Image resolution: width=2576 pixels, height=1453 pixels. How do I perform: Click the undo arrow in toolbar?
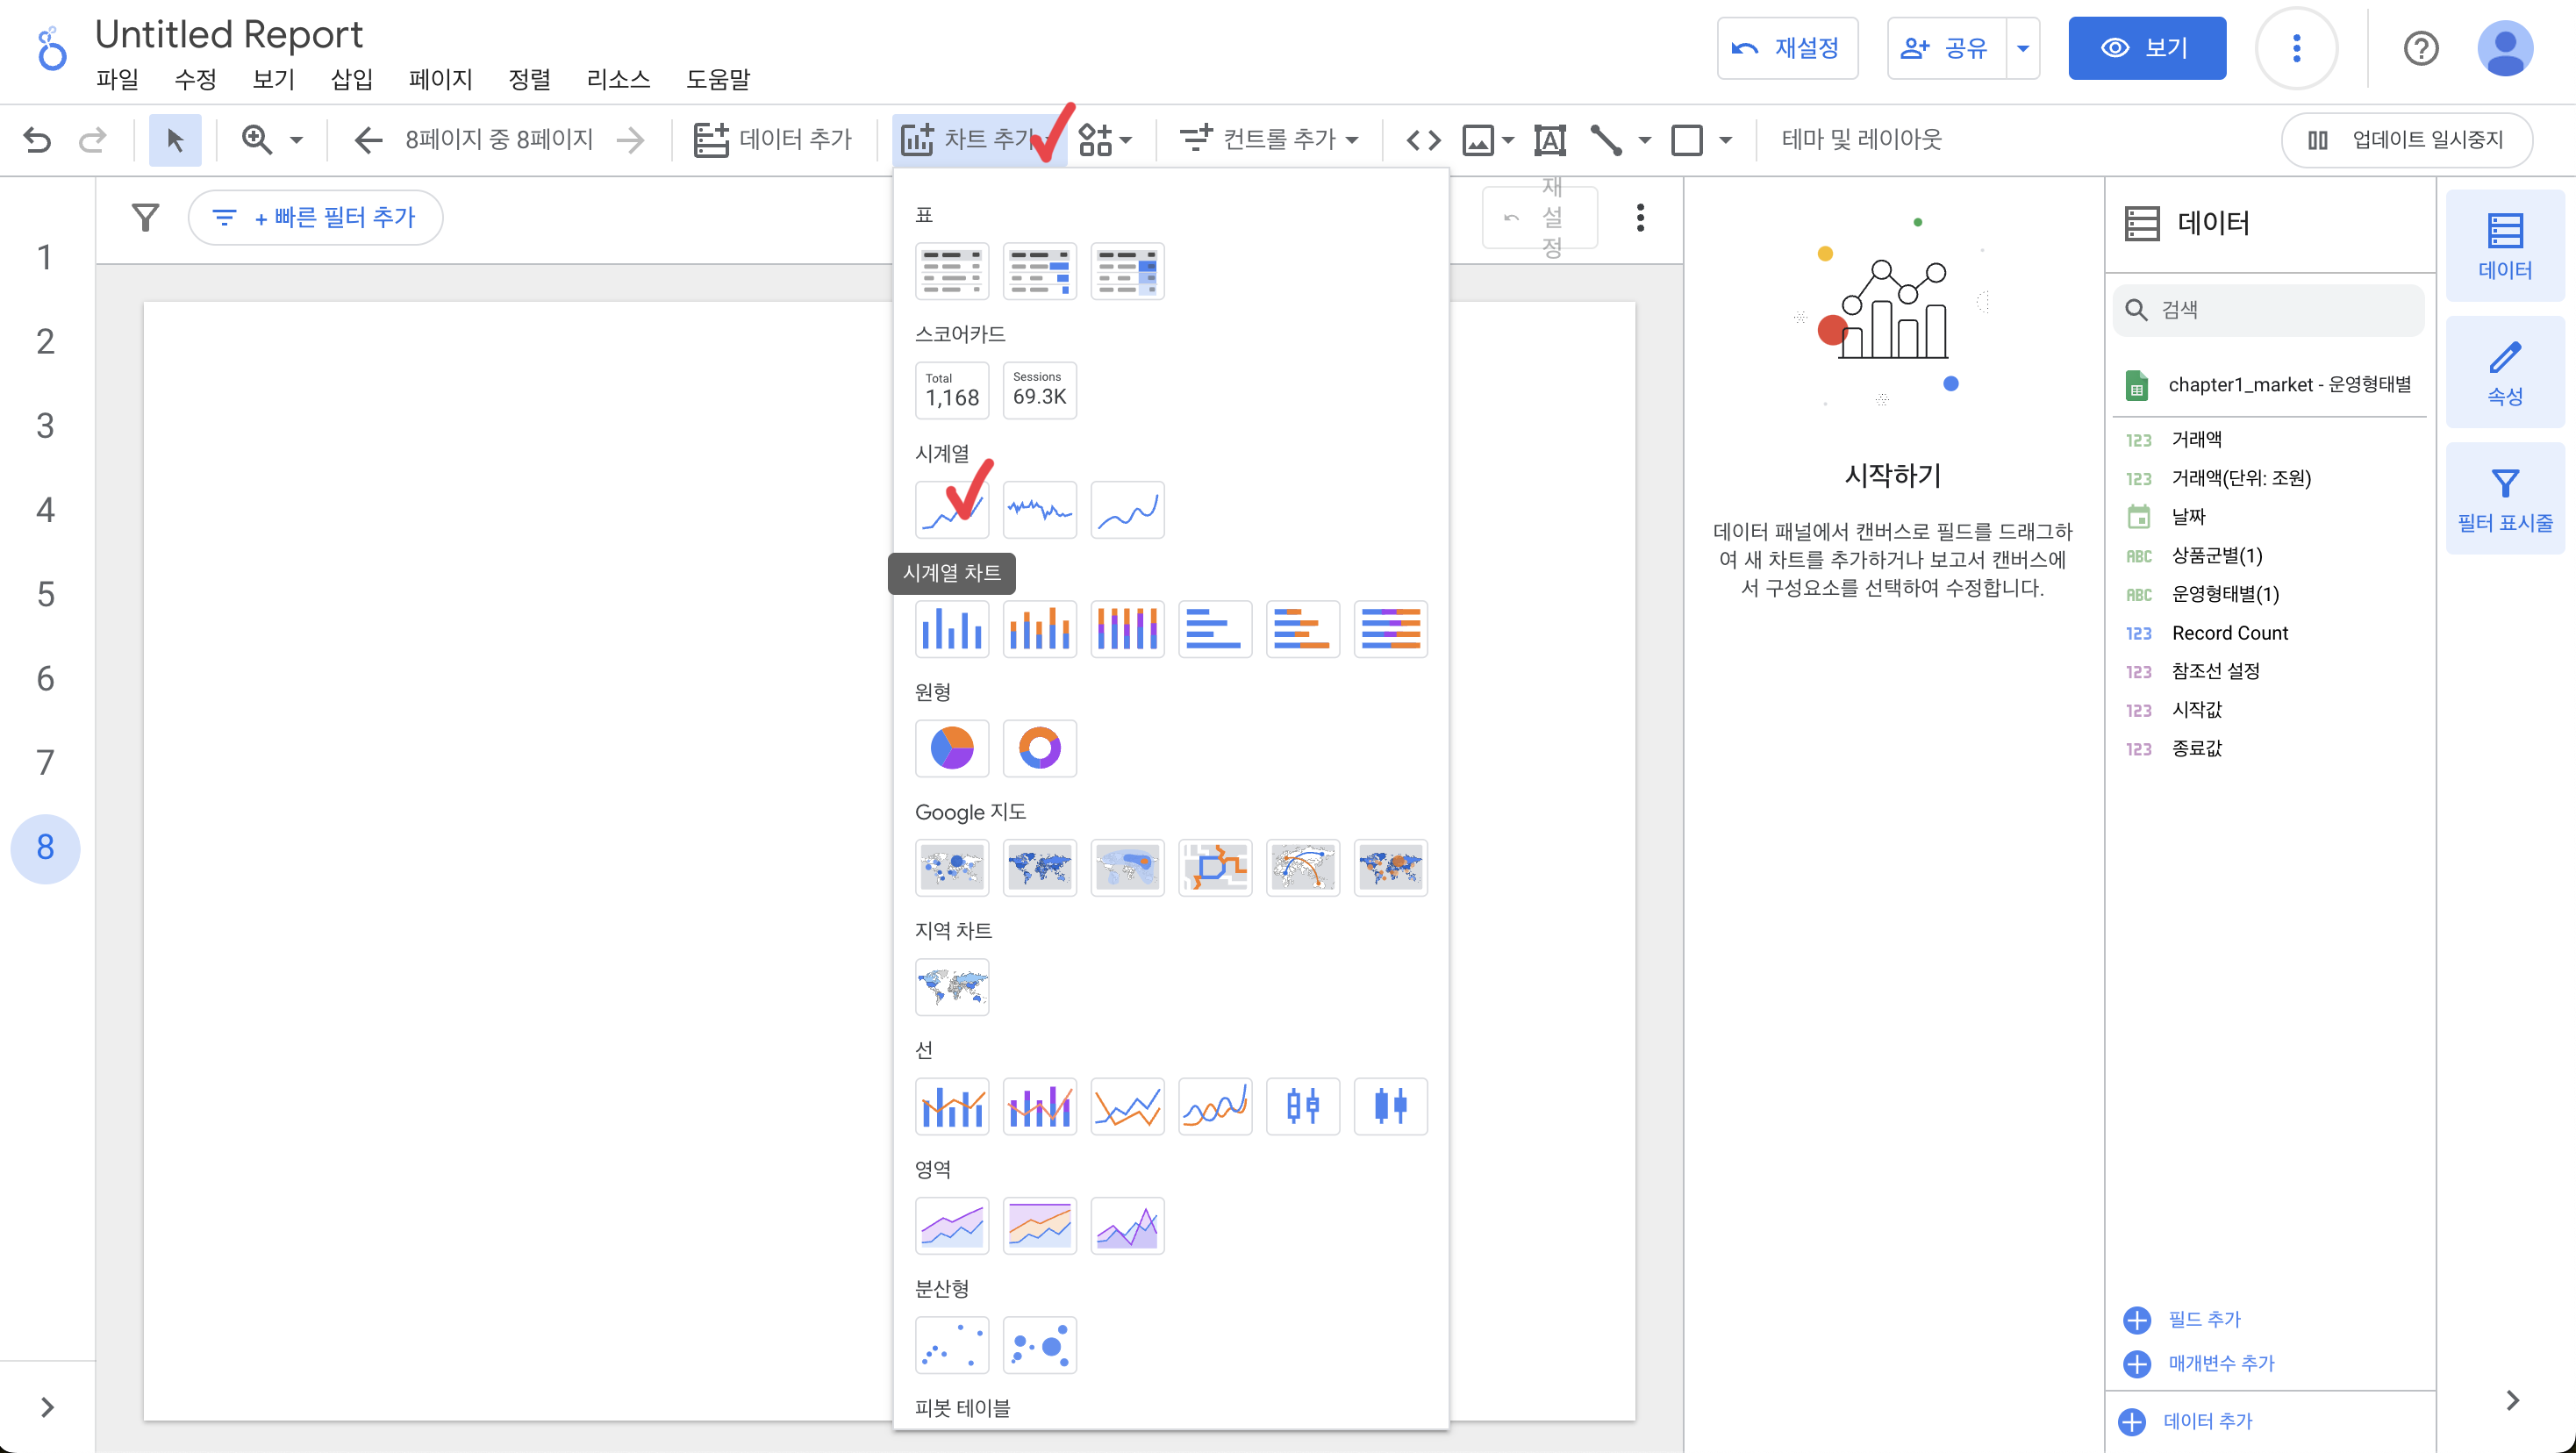pyautogui.click(x=37, y=140)
